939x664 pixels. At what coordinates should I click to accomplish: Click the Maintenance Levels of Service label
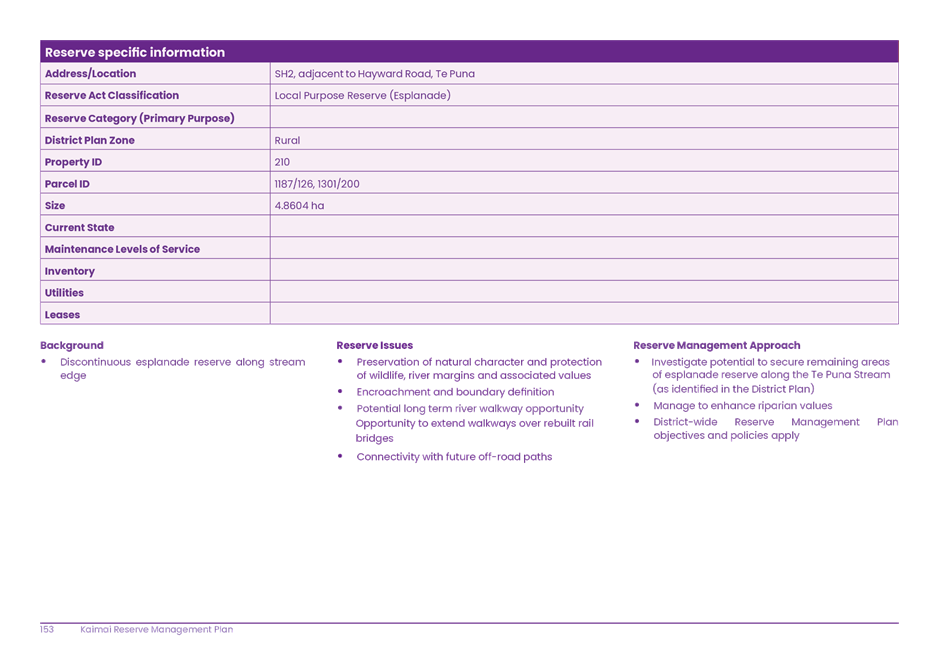pyautogui.click(x=121, y=249)
